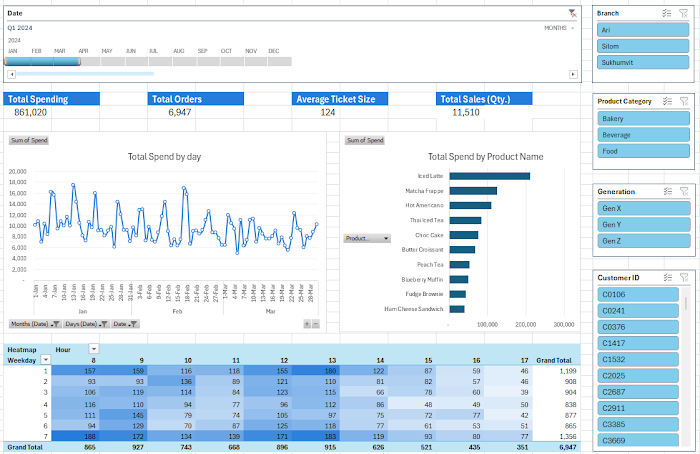This screenshot has height=454, width=700.
Task: Click the timeline horizontal scrollbar thumb
Action: click(85, 74)
